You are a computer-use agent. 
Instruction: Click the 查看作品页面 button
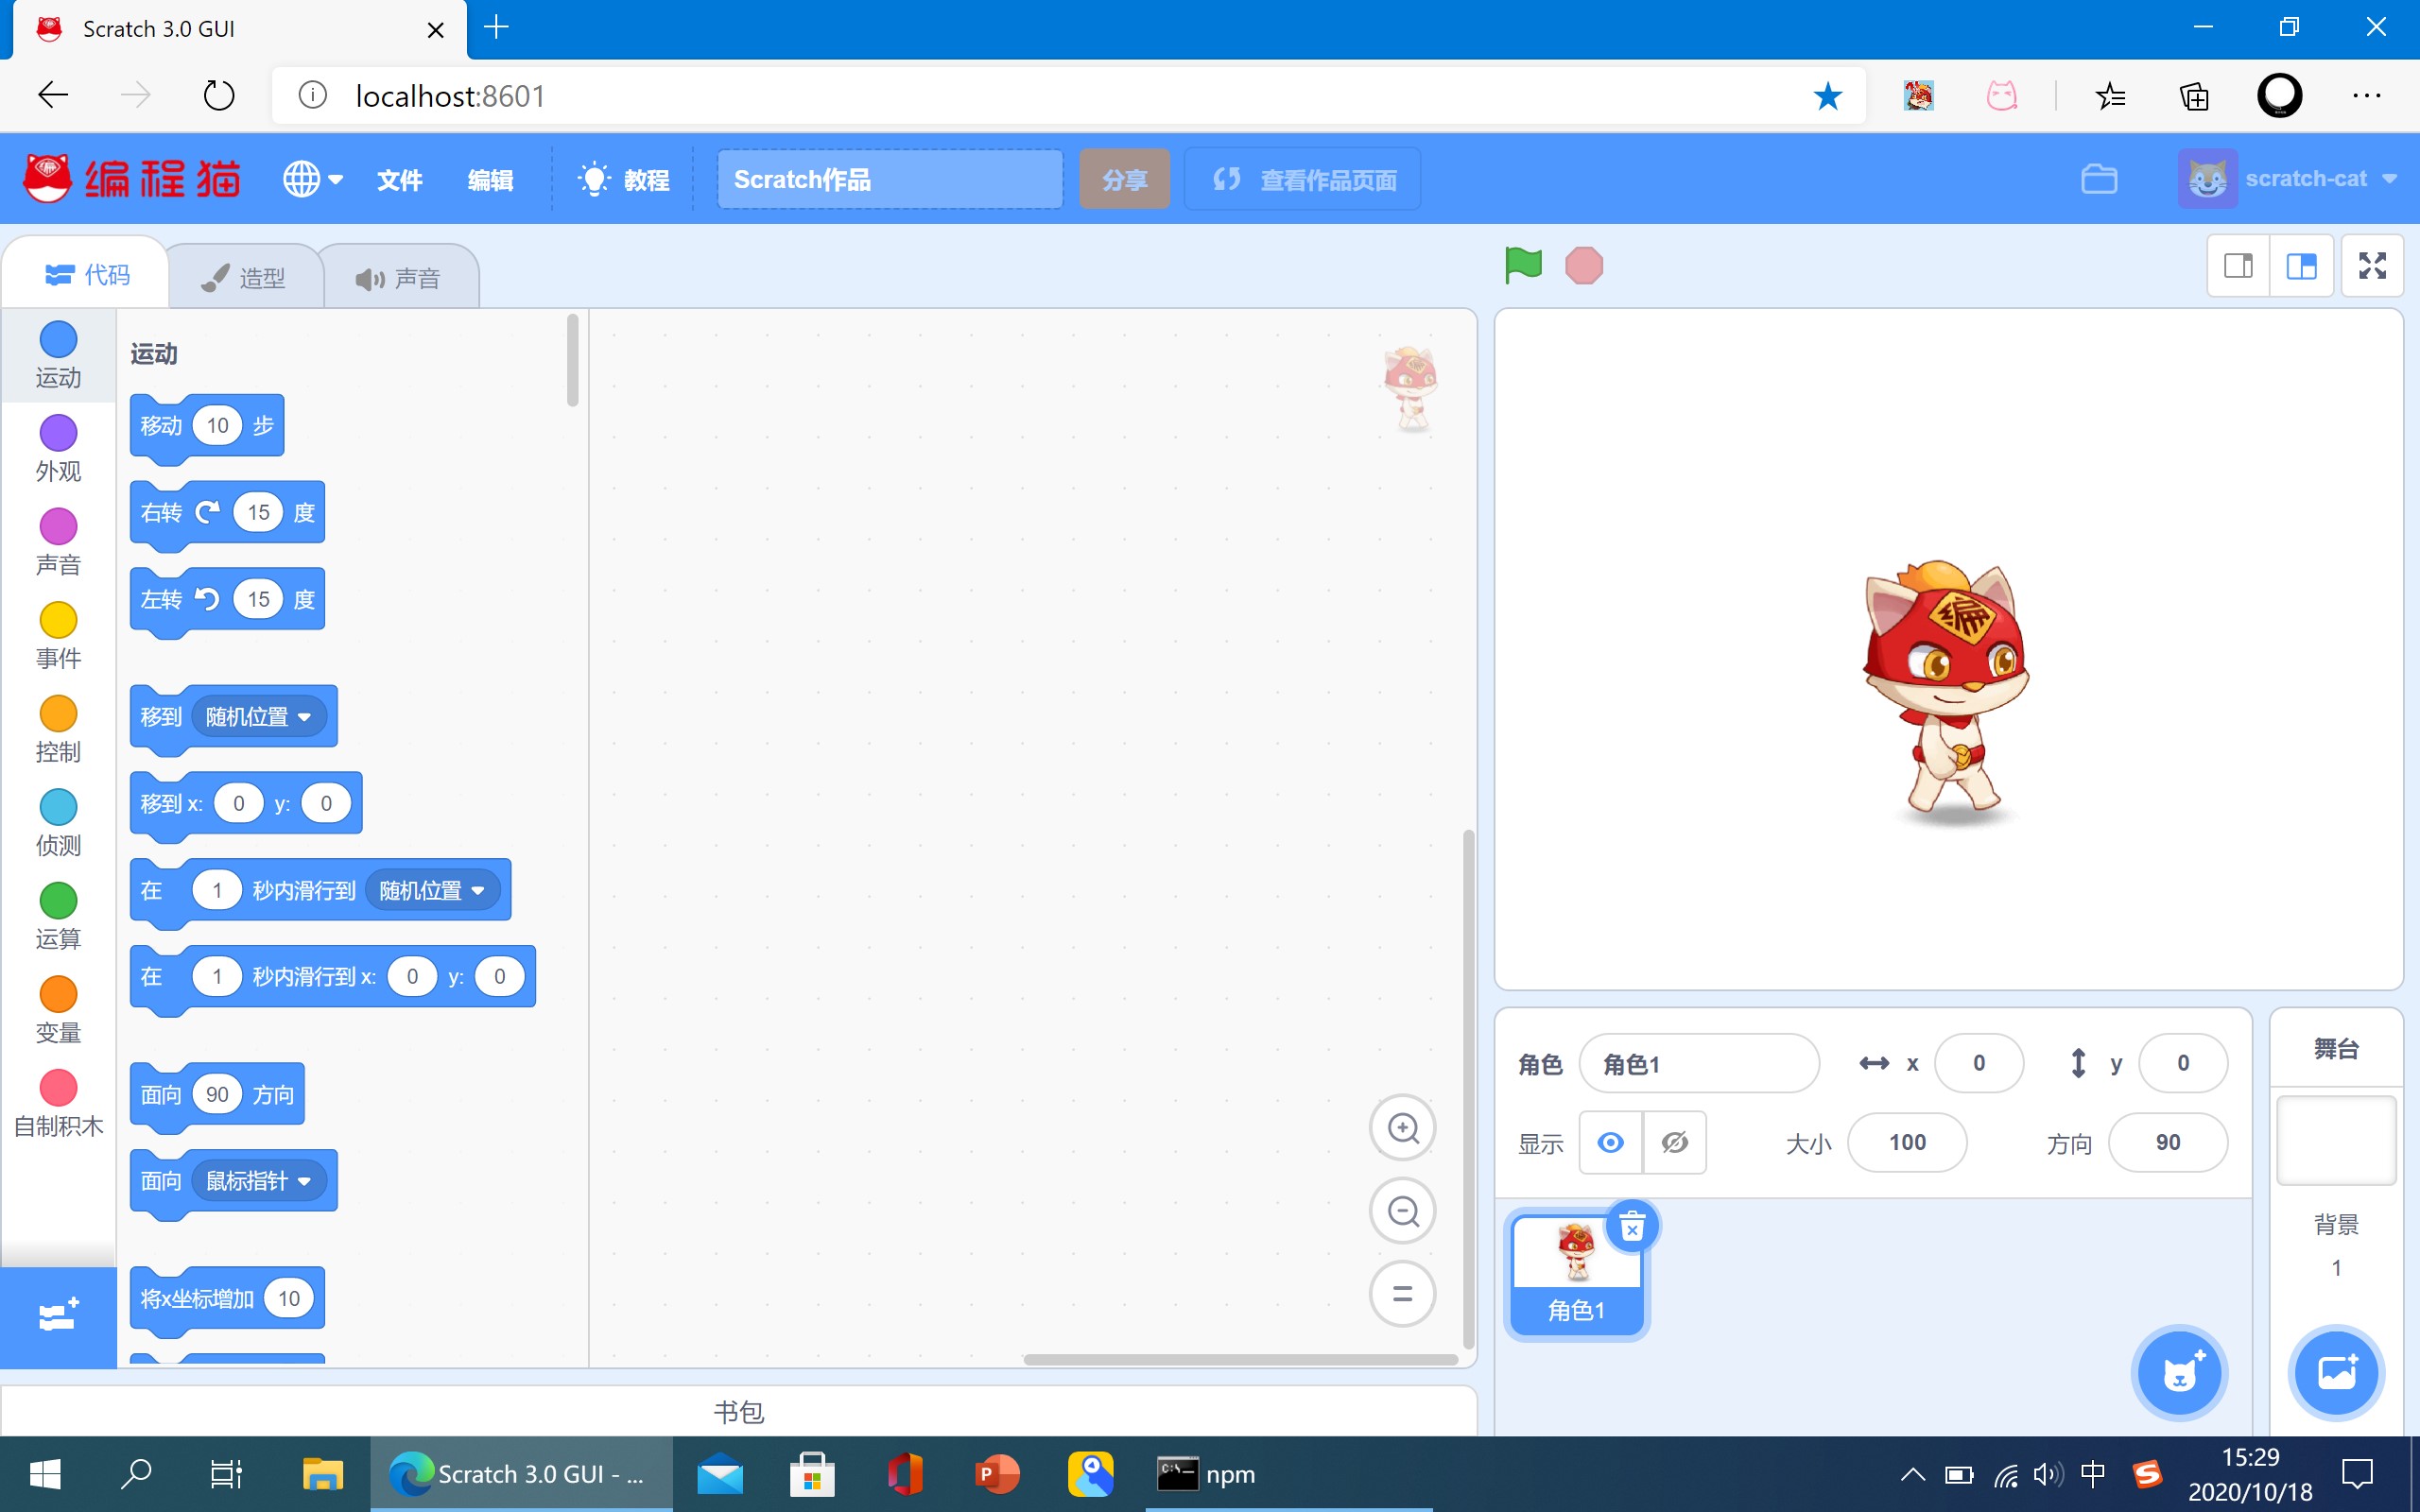click(1302, 179)
